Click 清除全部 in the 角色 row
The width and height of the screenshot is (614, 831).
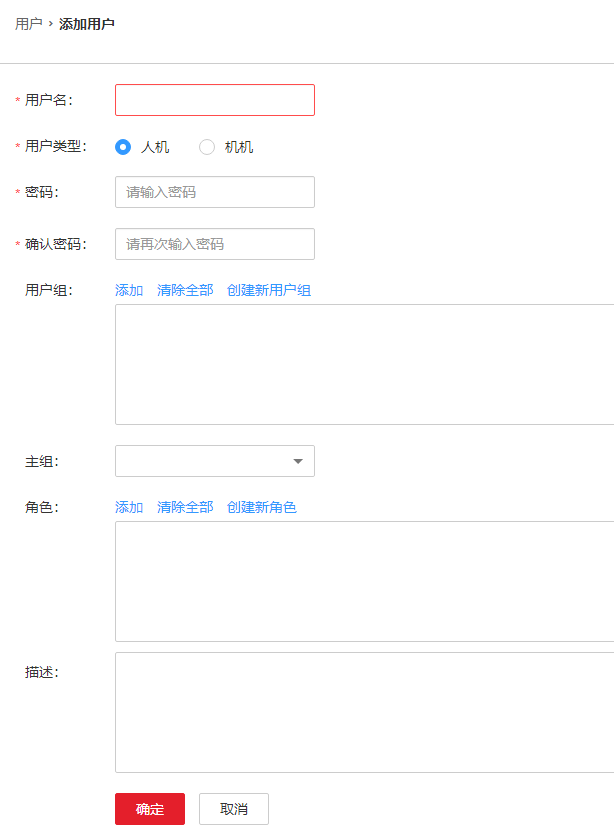(185, 507)
